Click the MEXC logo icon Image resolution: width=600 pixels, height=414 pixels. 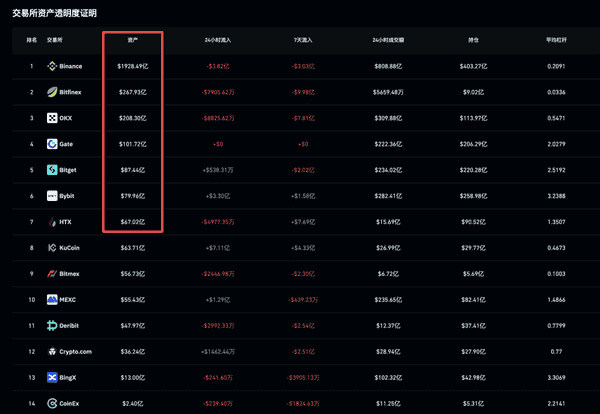[53, 298]
